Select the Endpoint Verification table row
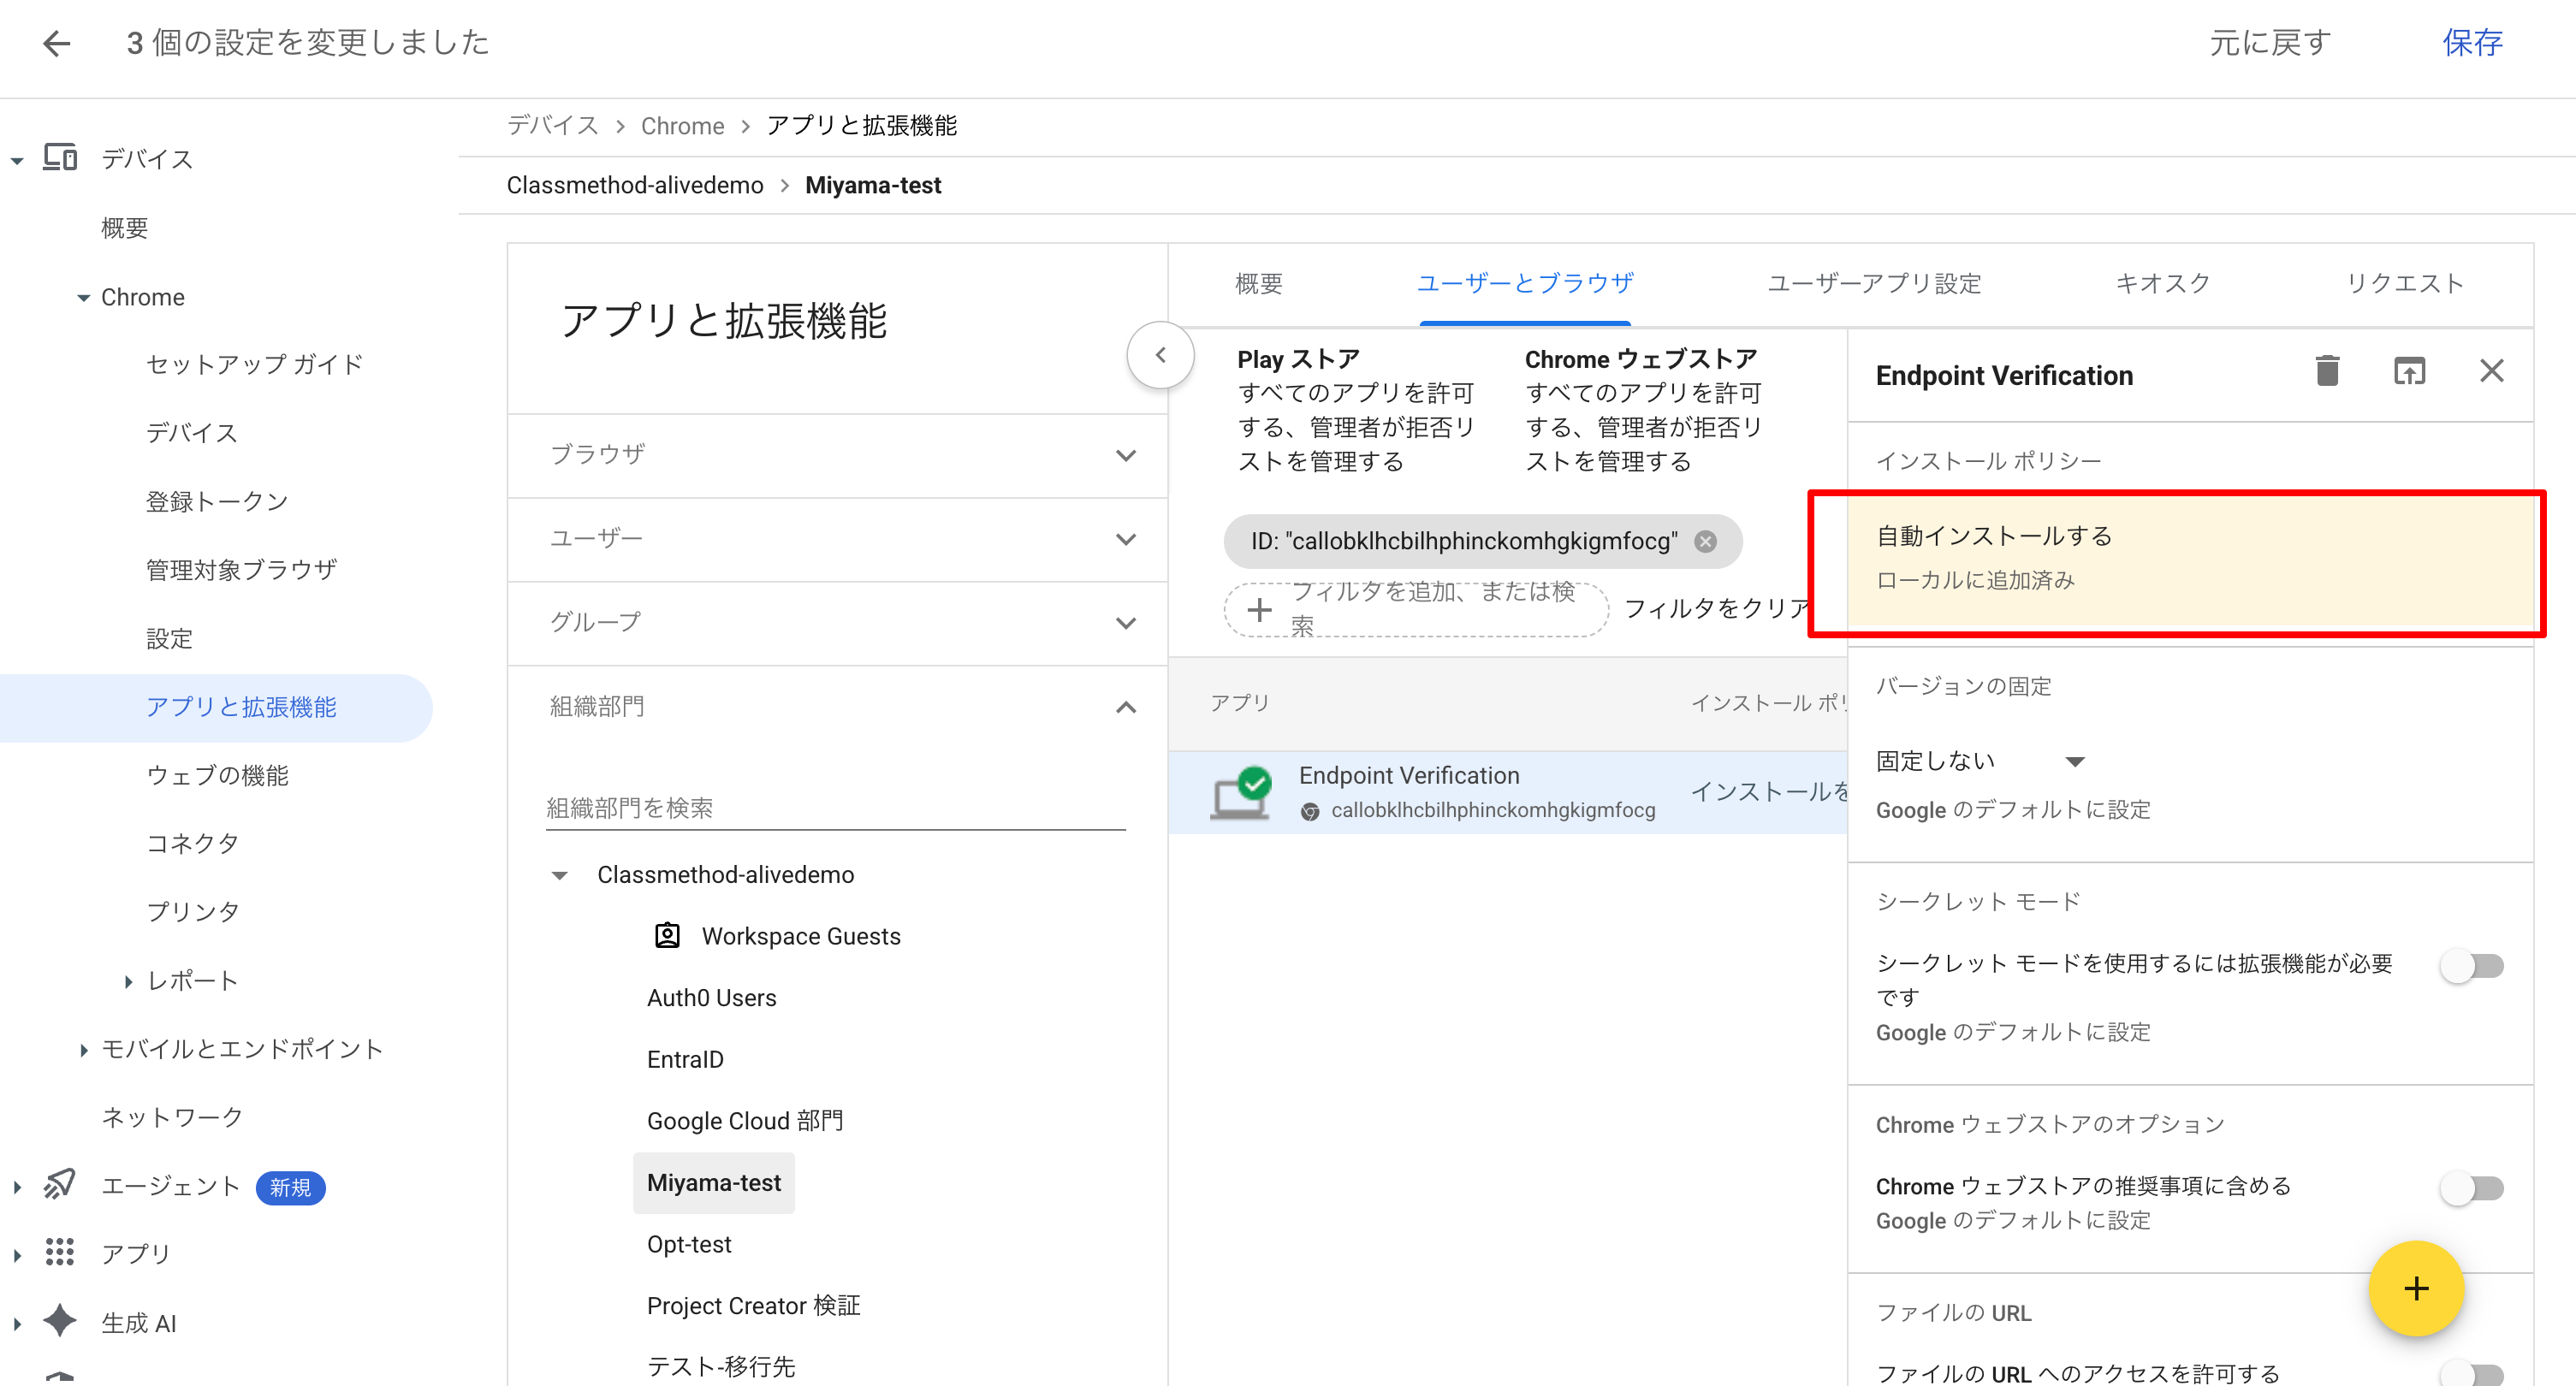The width and height of the screenshot is (2576, 1386). [x=1507, y=792]
